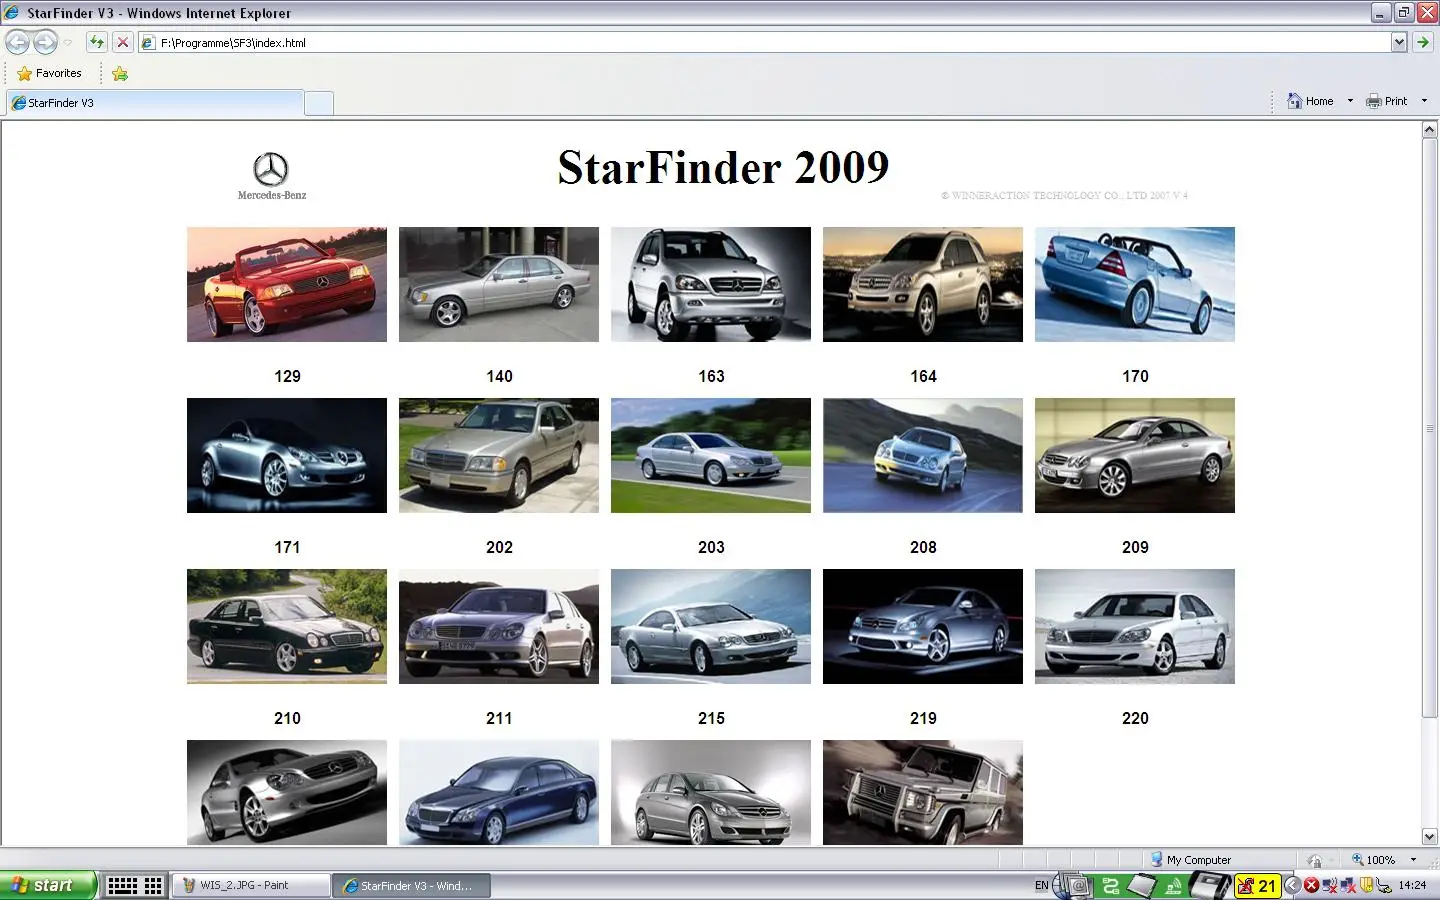Viewport: 1440px width, 900px height.
Task: Open the model 220 white sedan thumbnail
Action: [x=1135, y=627]
